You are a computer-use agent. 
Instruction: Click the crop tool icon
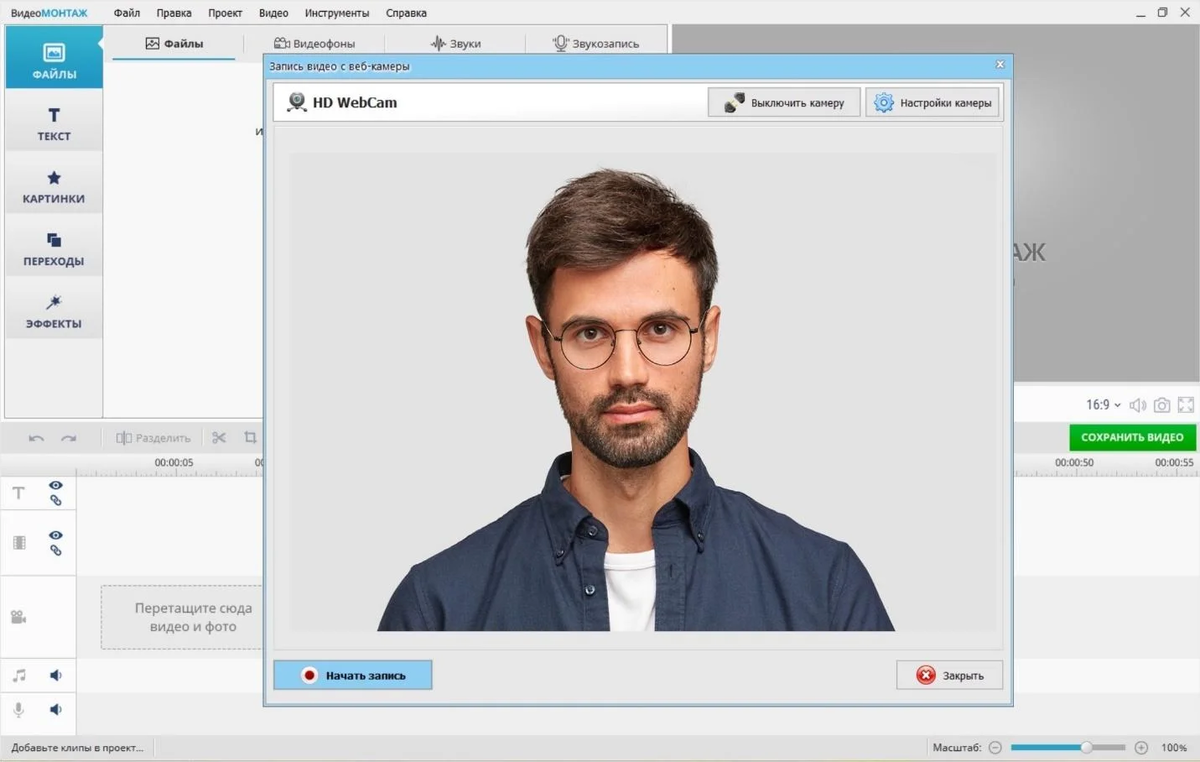click(x=250, y=438)
